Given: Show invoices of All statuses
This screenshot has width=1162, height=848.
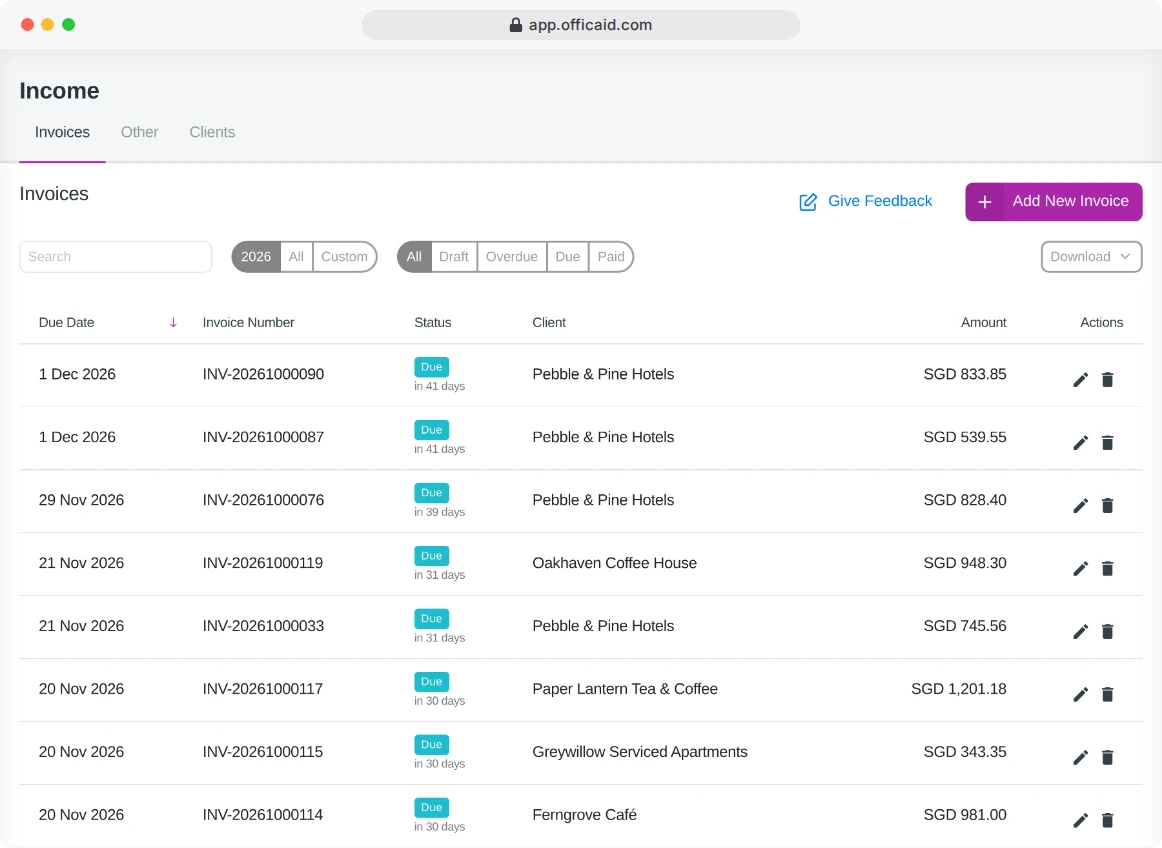Looking at the screenshot, I should [x=414, y=256].
